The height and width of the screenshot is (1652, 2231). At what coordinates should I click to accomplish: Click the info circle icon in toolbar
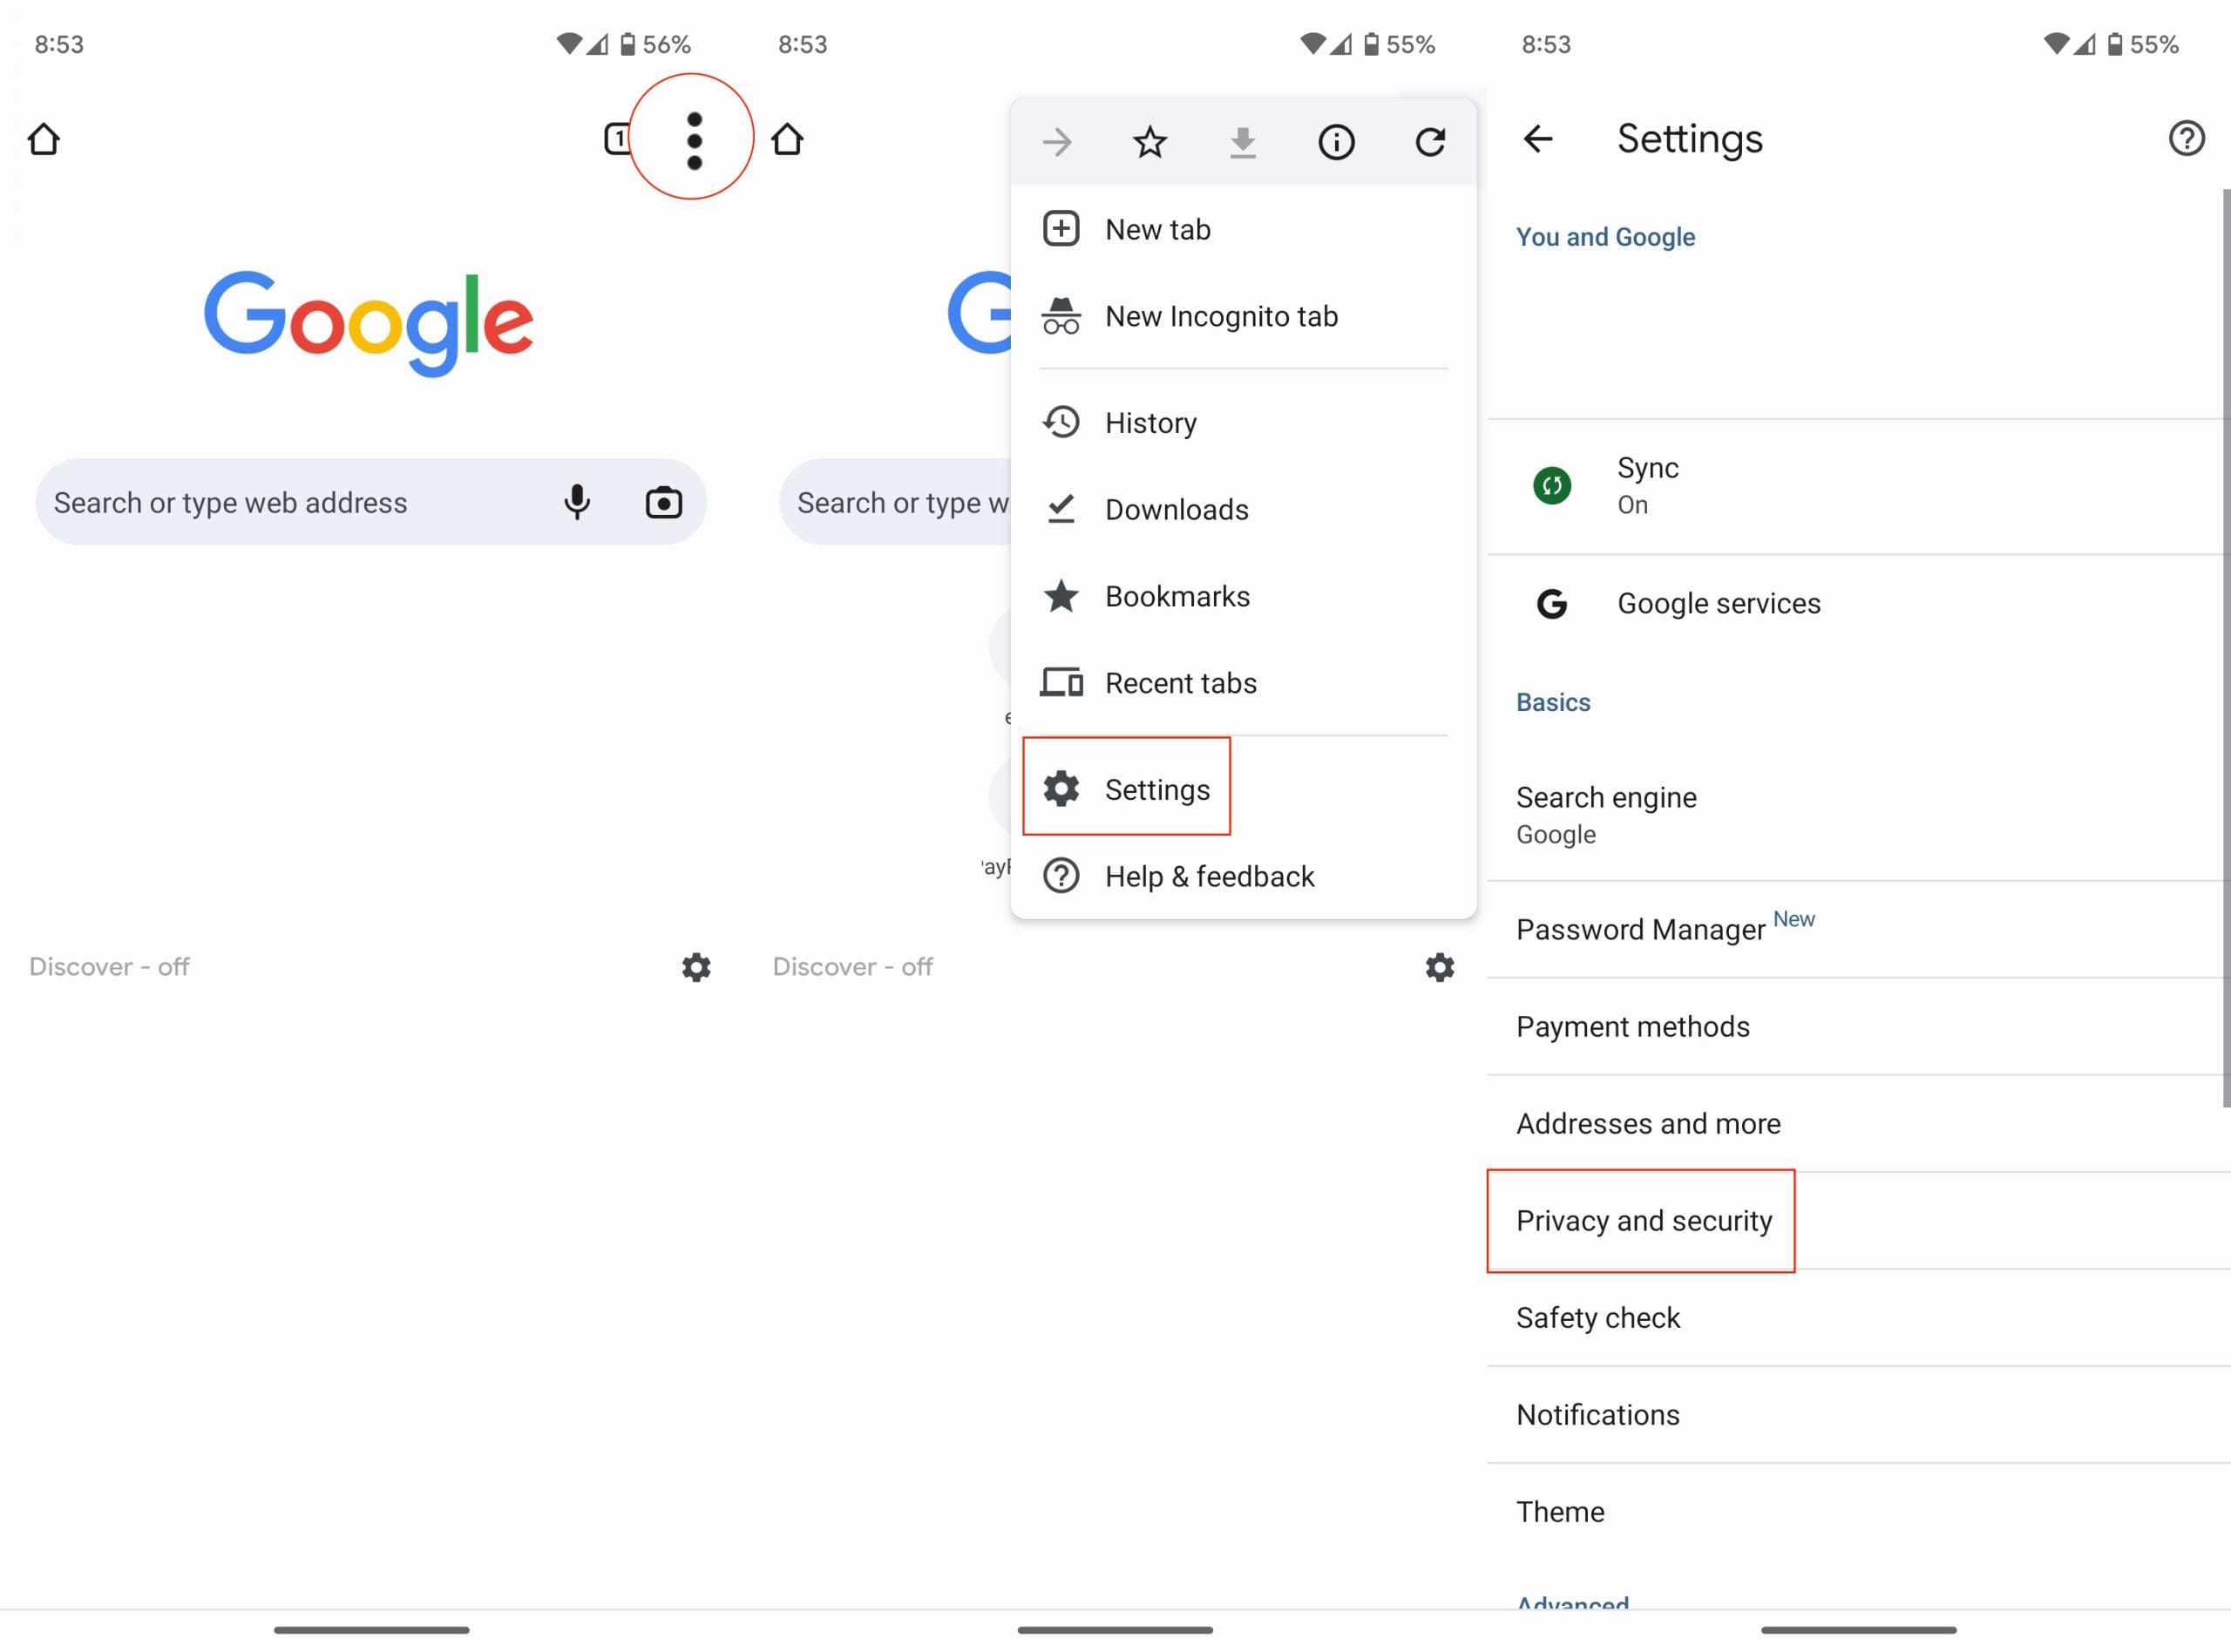pos(1338,140)
